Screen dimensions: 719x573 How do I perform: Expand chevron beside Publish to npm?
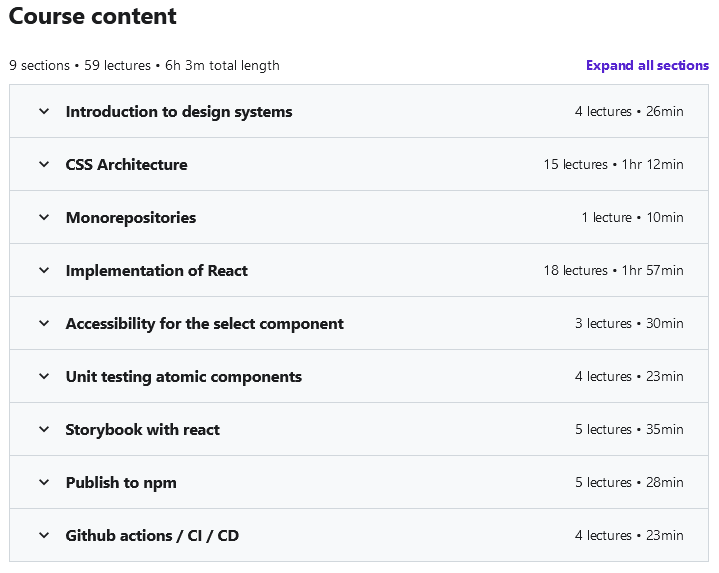[44, 482]
